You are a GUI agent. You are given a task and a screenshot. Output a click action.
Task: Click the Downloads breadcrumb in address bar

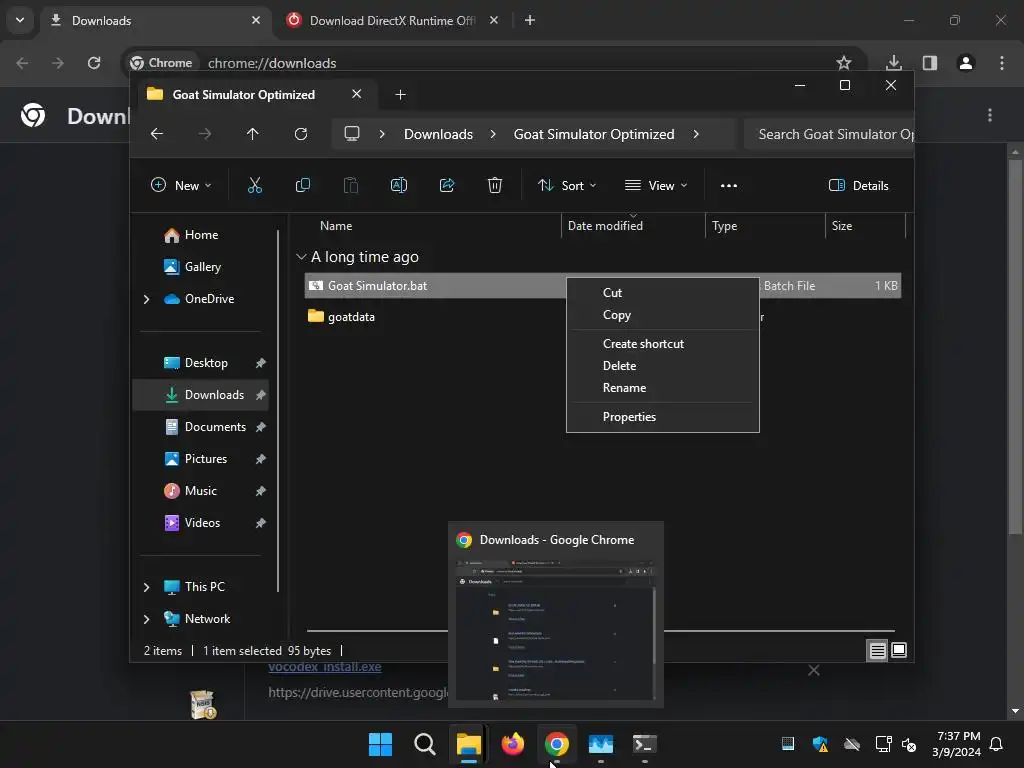(438, 134)
